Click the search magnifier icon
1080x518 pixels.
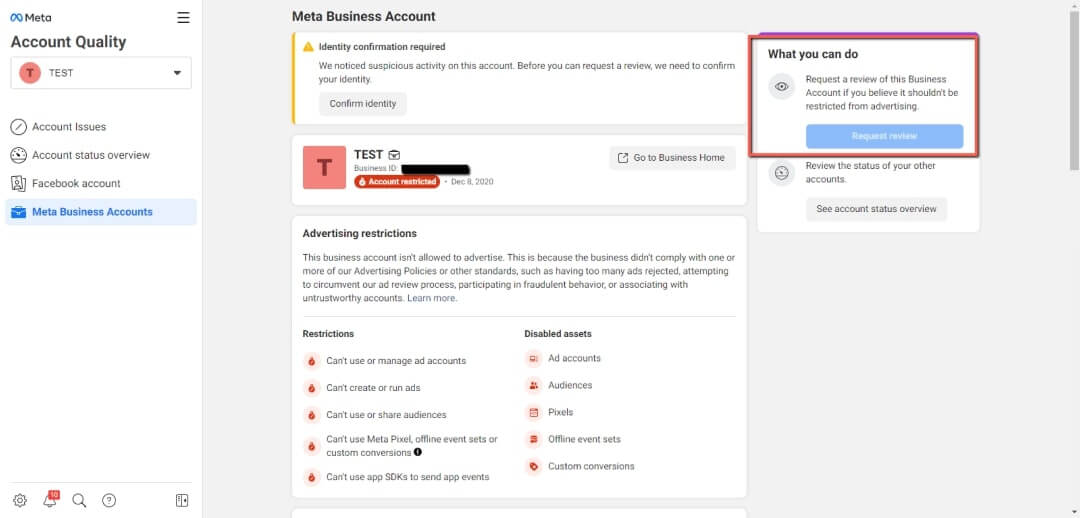[80, 500]
